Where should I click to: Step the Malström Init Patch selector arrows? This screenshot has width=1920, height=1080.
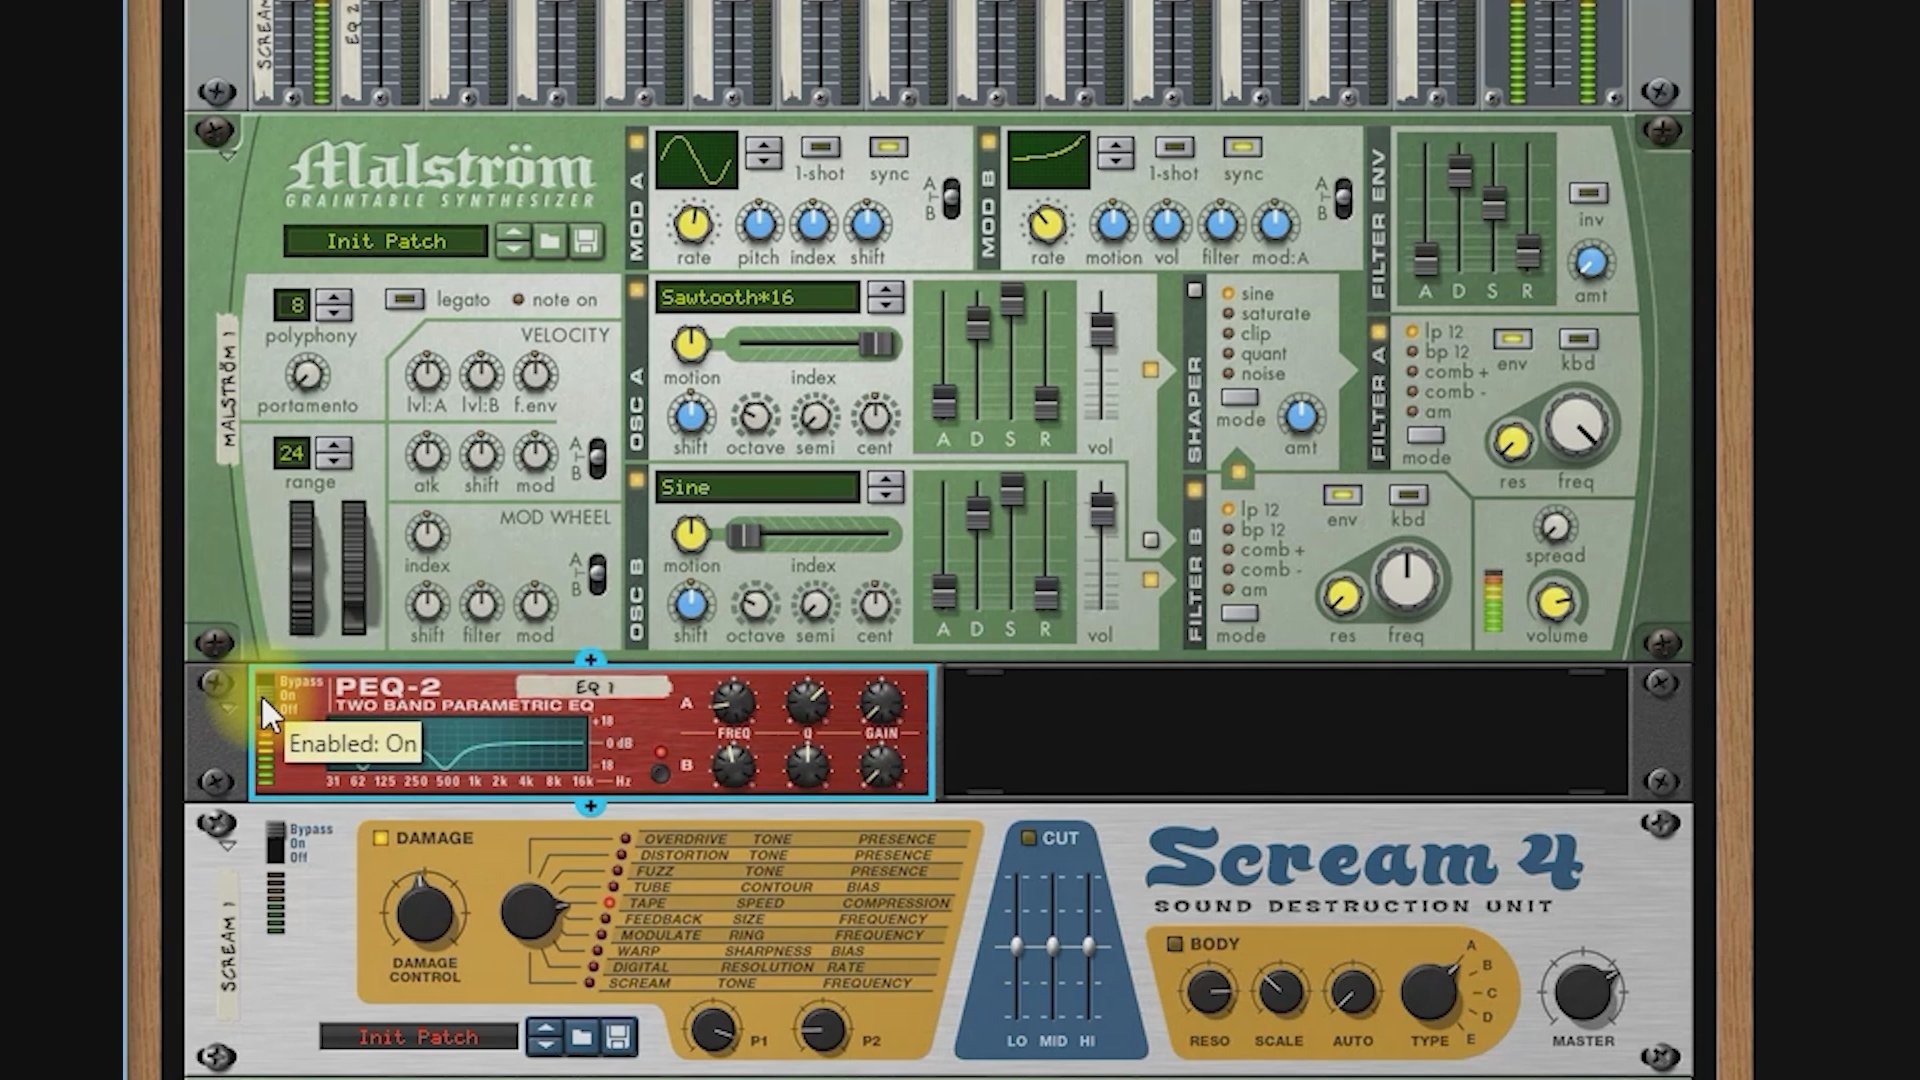[513, 241]
